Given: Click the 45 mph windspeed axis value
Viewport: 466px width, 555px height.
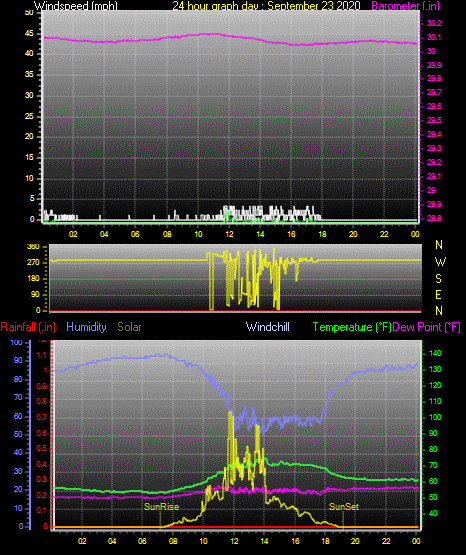Looking at the screenshot, I should (29, 34).
